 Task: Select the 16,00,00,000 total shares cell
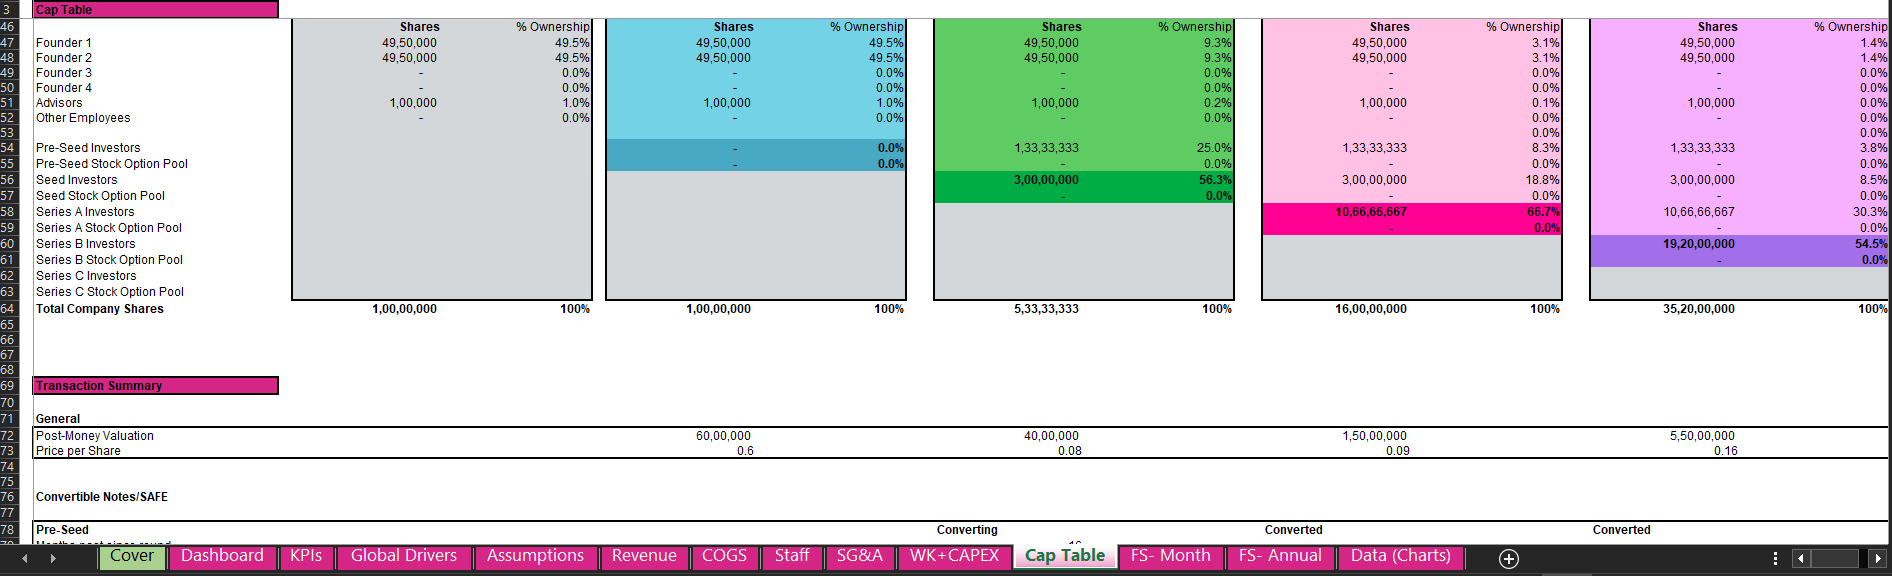[1371, 309]
